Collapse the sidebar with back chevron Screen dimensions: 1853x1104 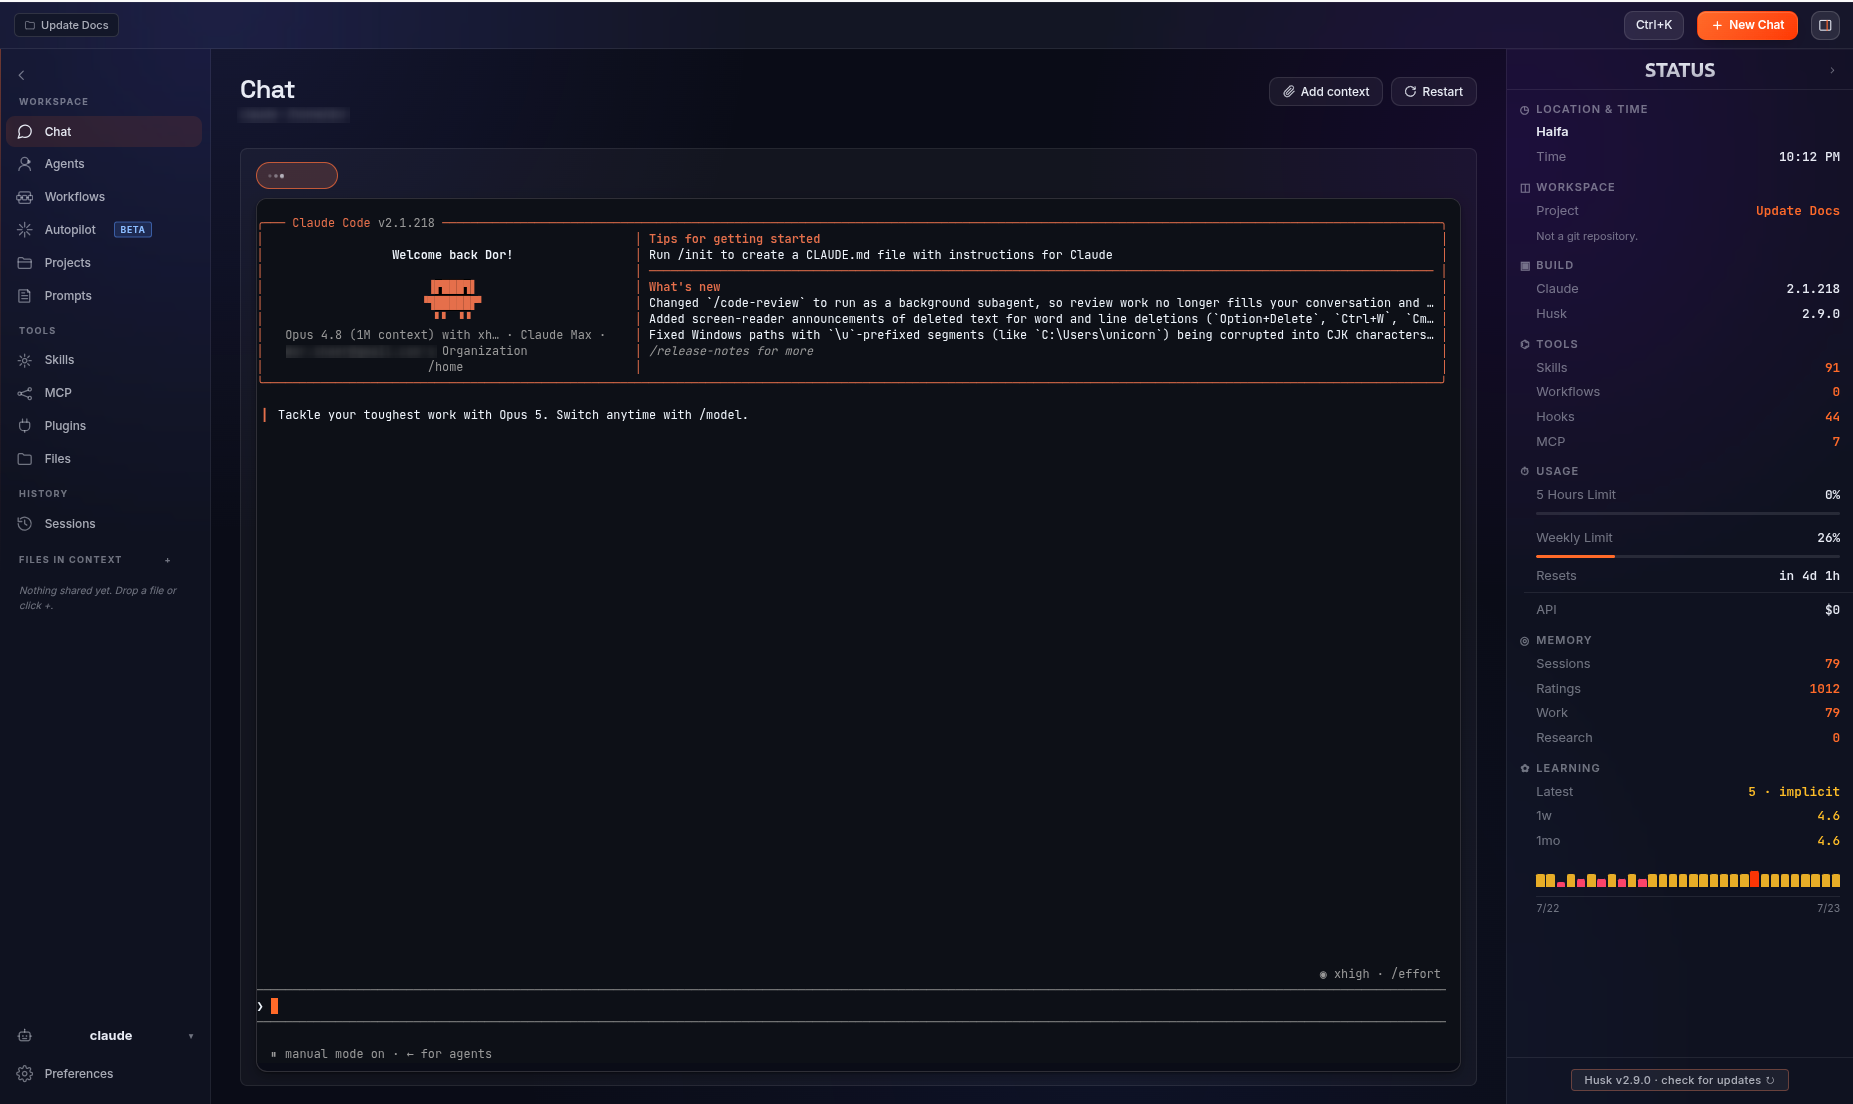tap(21, 75)
